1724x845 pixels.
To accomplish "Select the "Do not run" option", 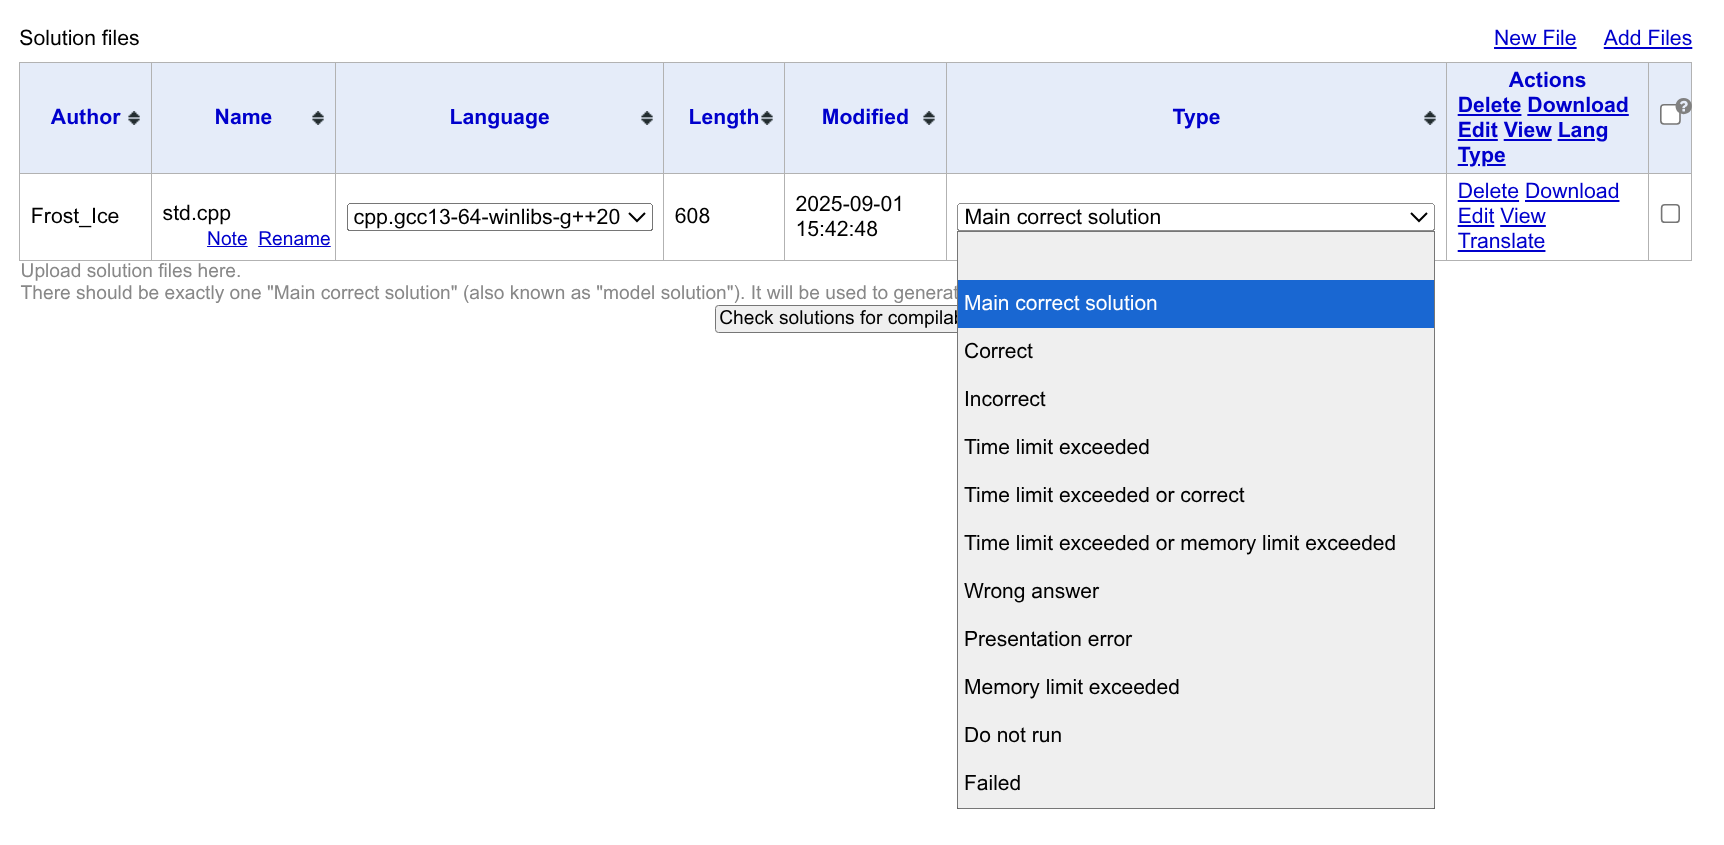I will coord(1012,735).
